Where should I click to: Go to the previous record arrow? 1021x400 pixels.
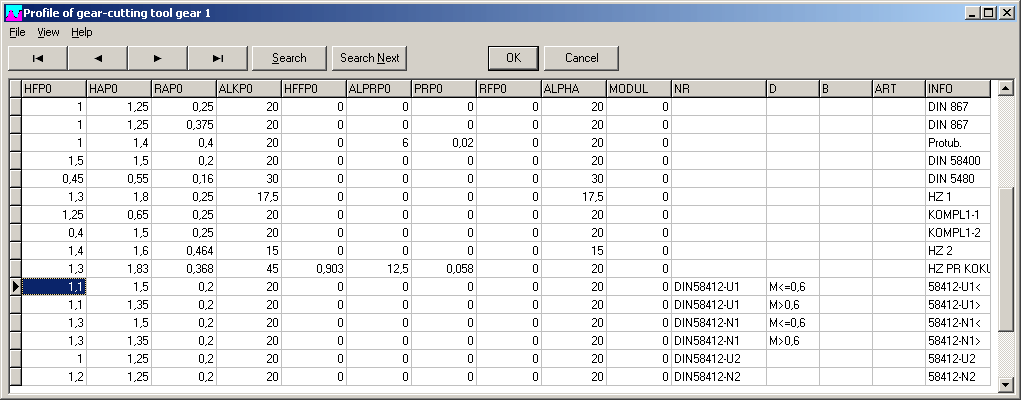point(98,58)
